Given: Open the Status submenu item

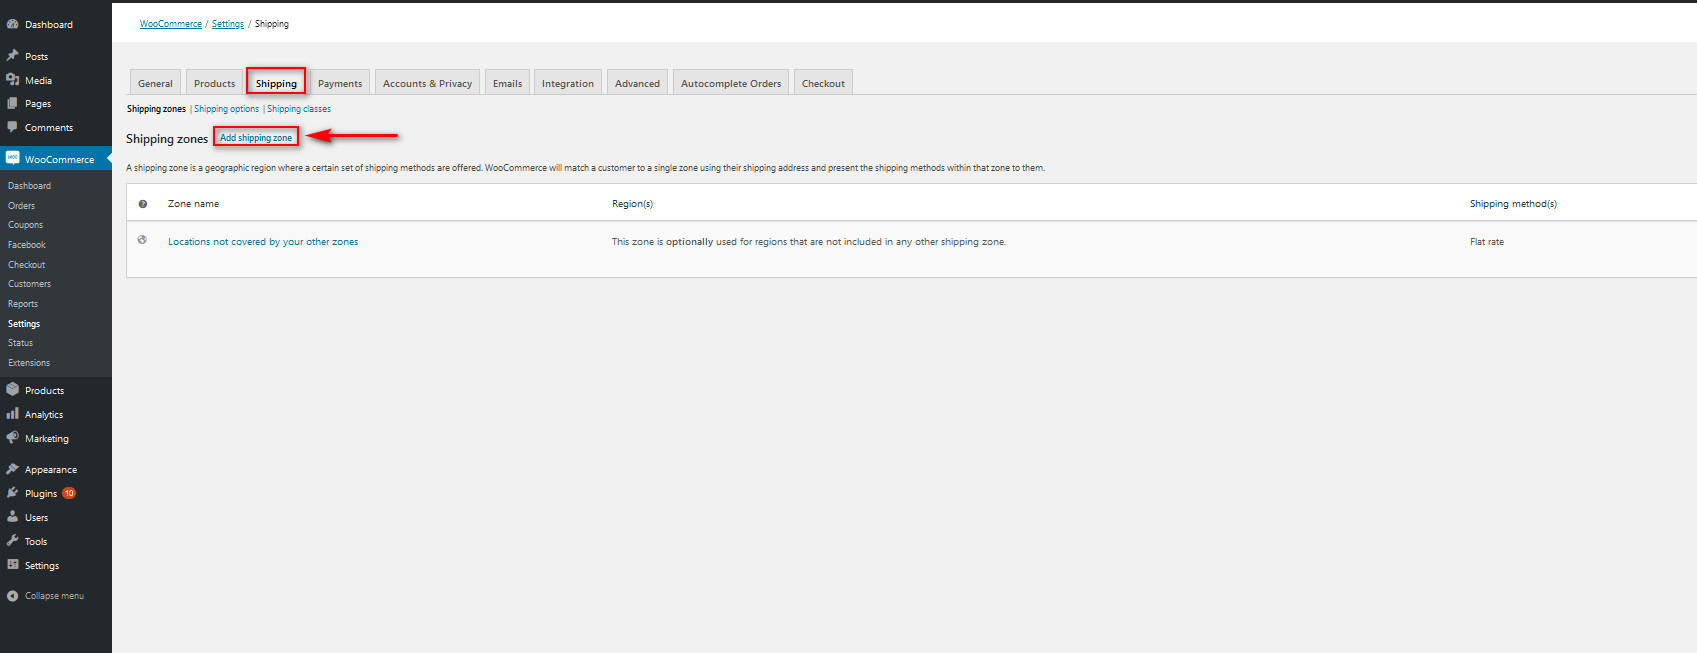Looking at the screenshot, I should point(21,343).
